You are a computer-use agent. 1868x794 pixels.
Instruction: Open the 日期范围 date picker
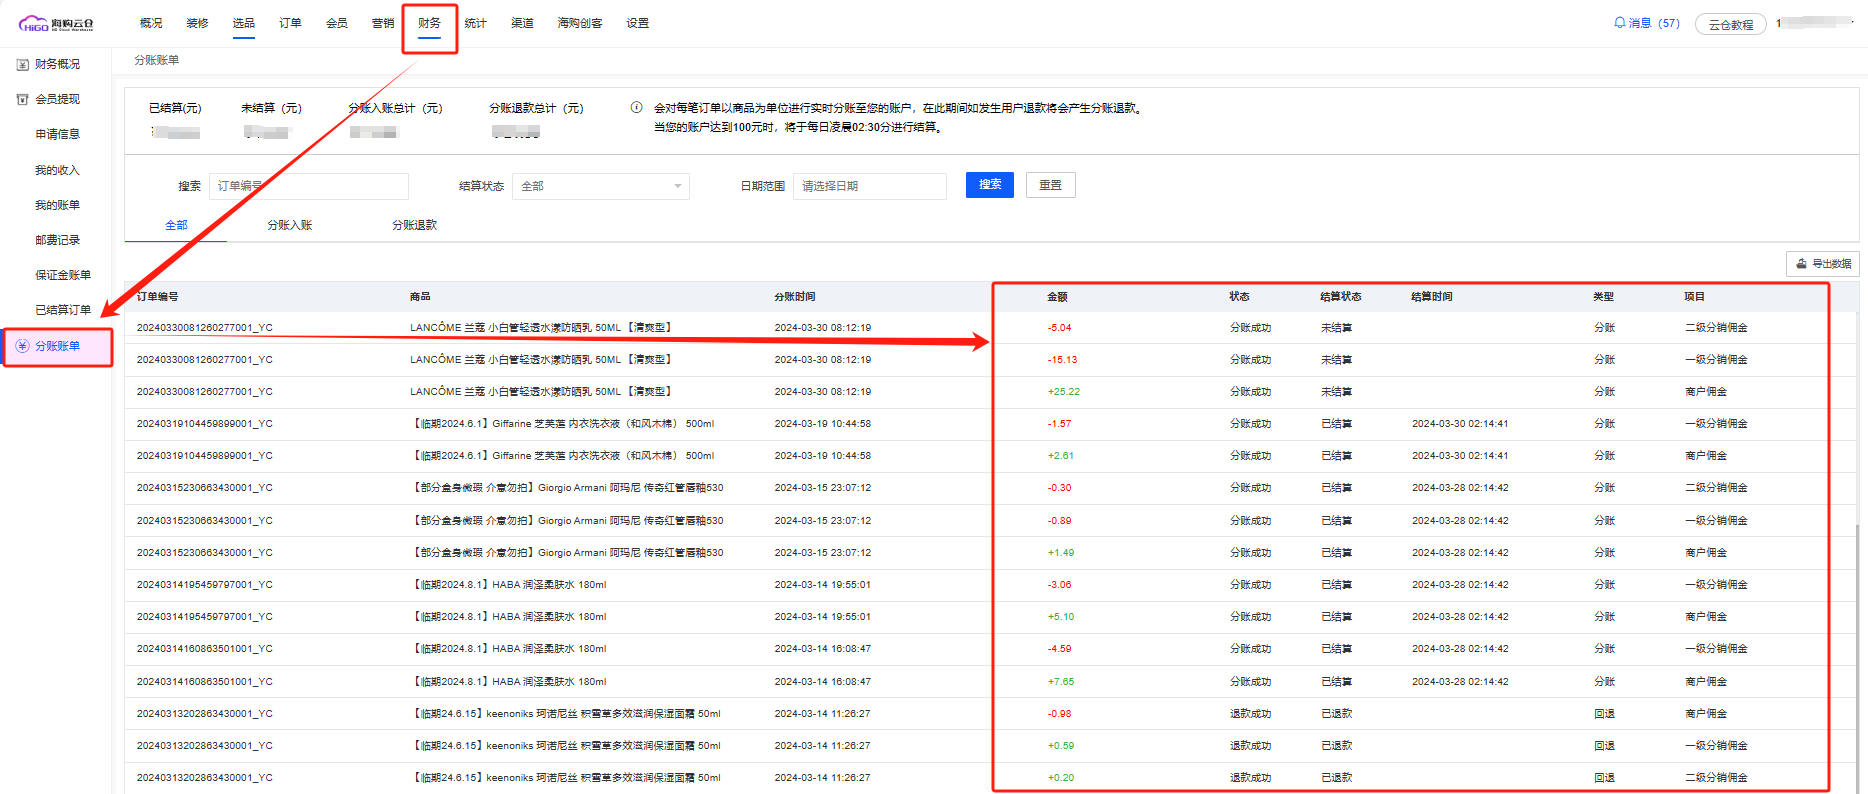(x=869, y=186)
